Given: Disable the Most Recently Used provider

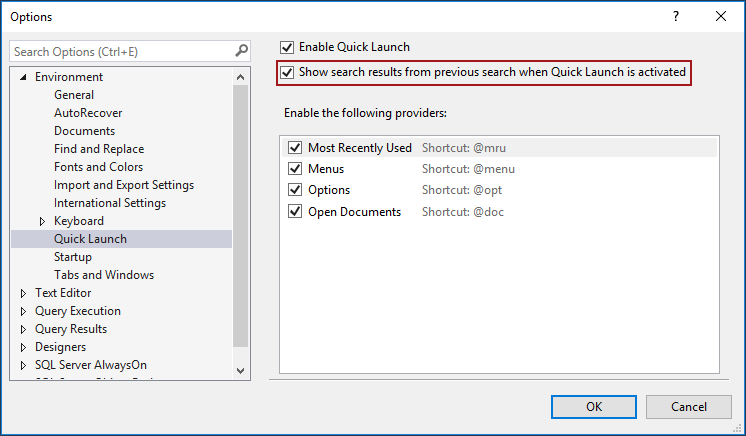Looking at the screenshot, I should point(295,148).
